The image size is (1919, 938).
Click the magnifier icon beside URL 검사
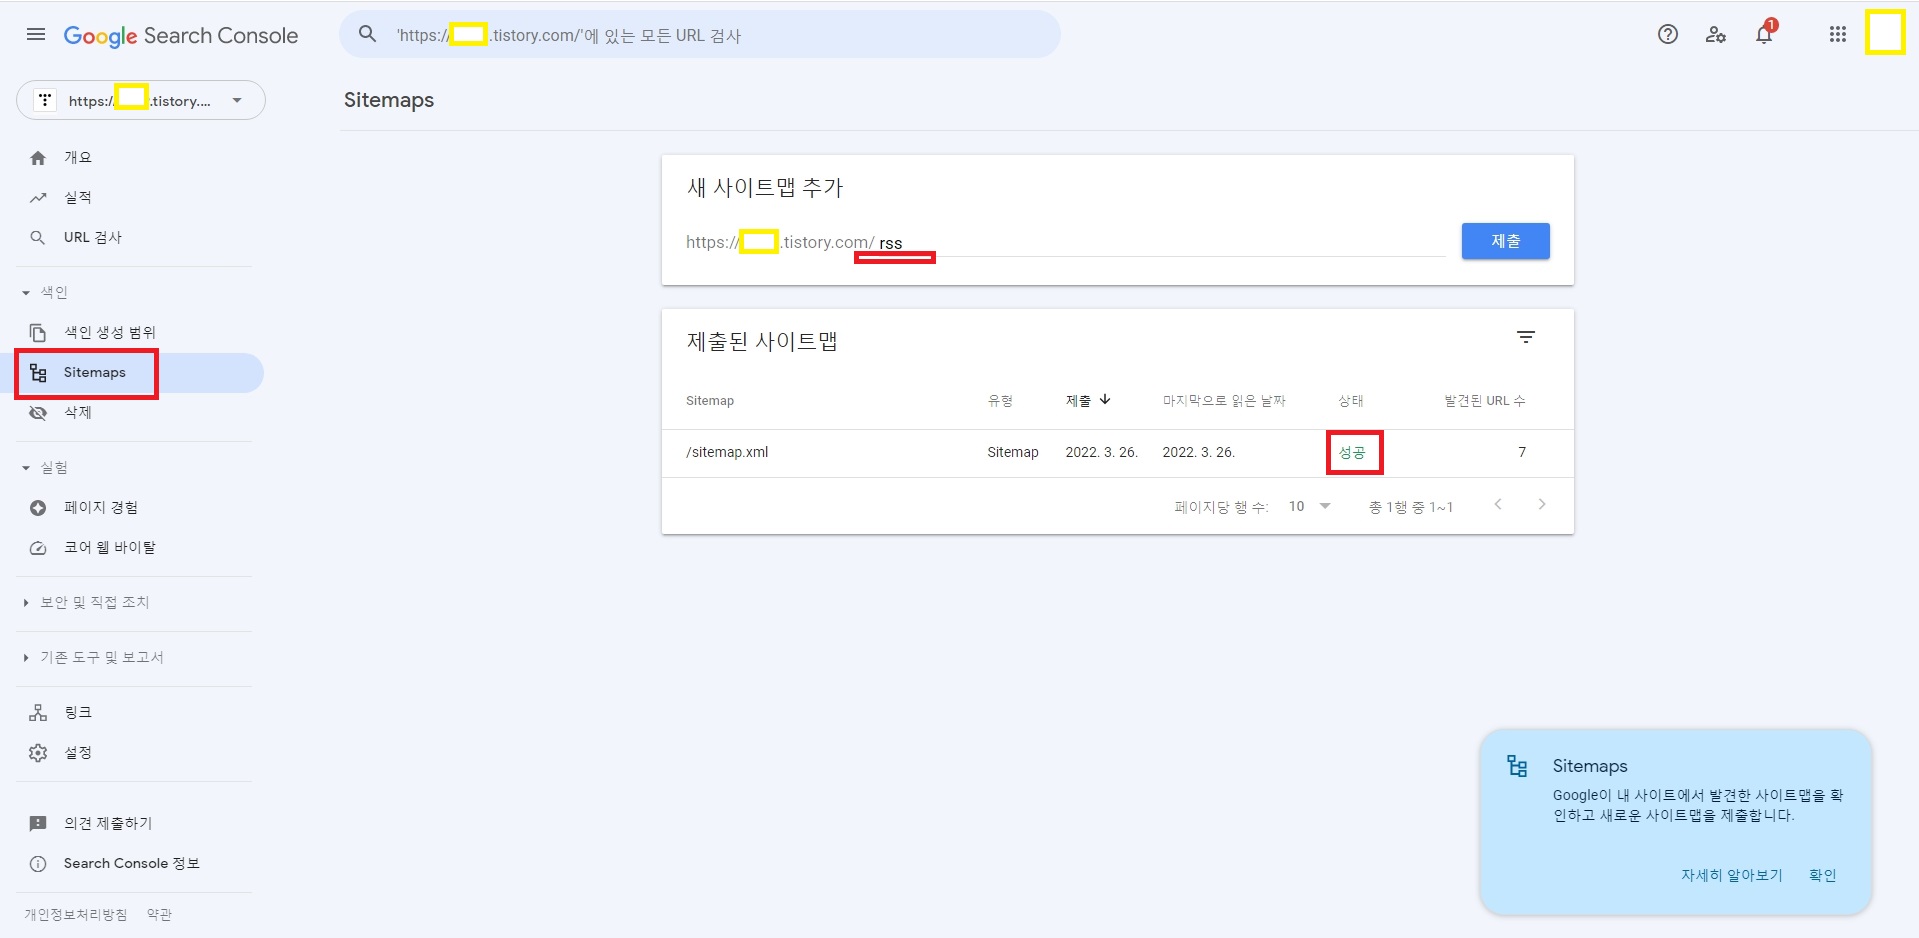point(38,238)
